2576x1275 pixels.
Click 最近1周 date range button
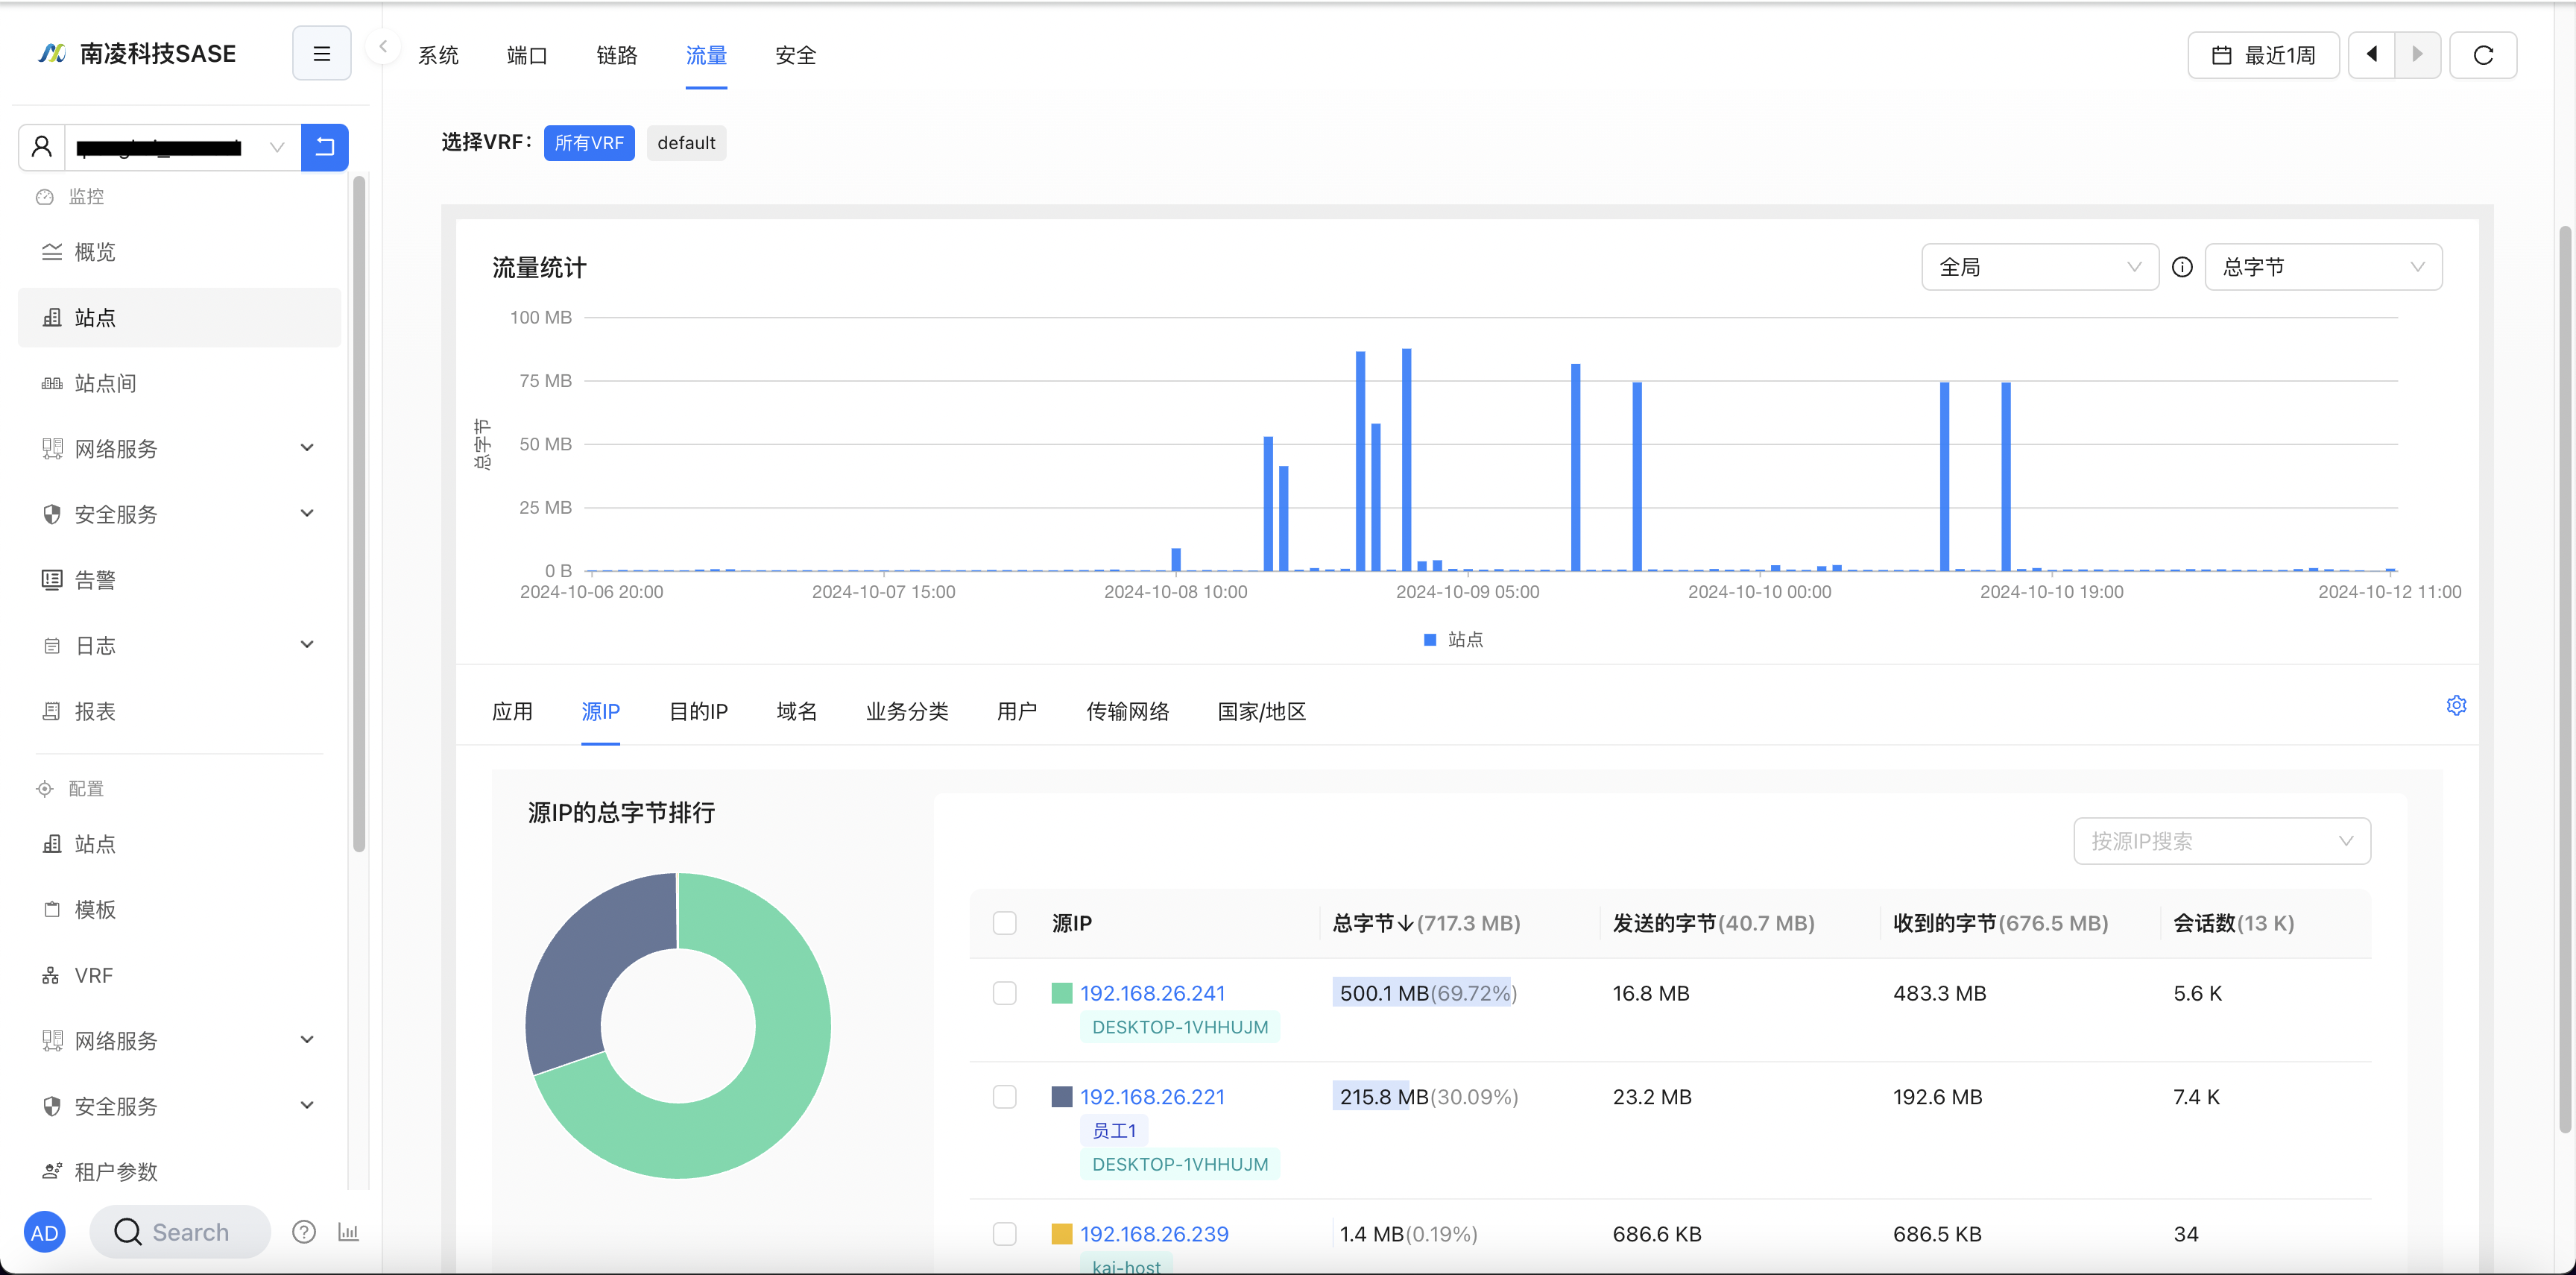point(2263,55)
